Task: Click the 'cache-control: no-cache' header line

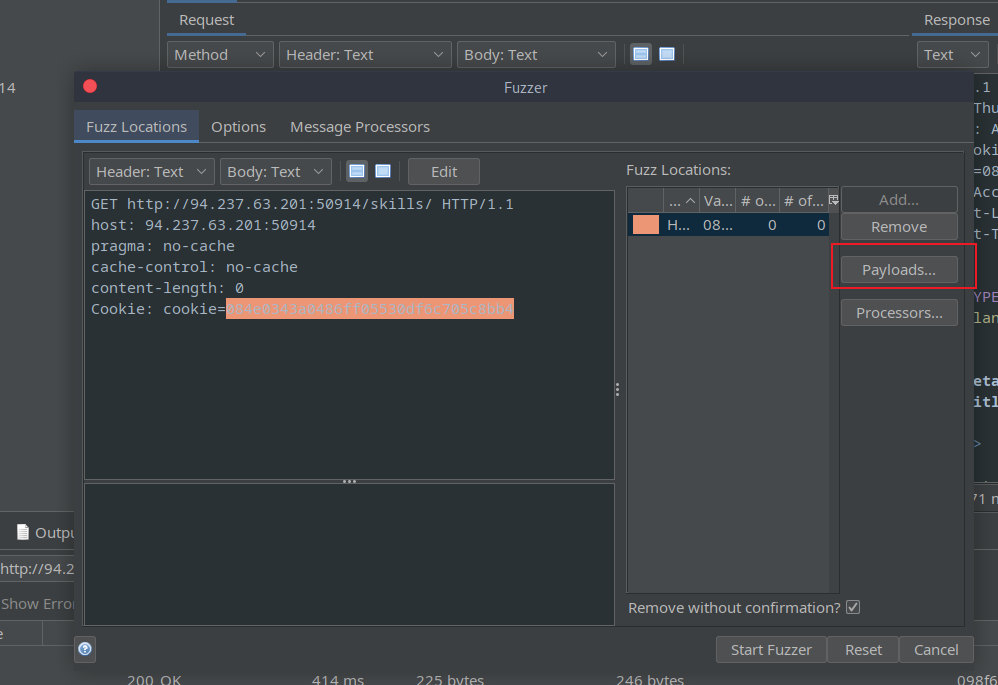Action: [x=194, y=267]
